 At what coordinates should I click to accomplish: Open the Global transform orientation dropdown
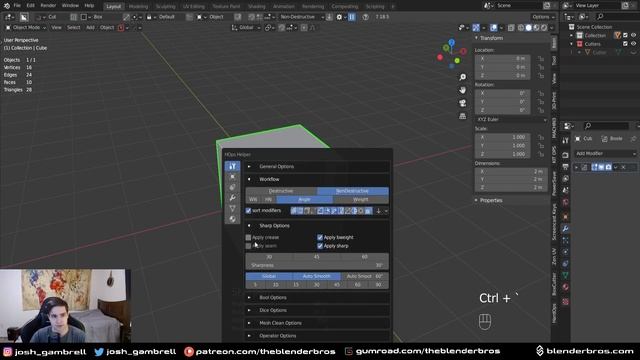(x=246, y=28)
